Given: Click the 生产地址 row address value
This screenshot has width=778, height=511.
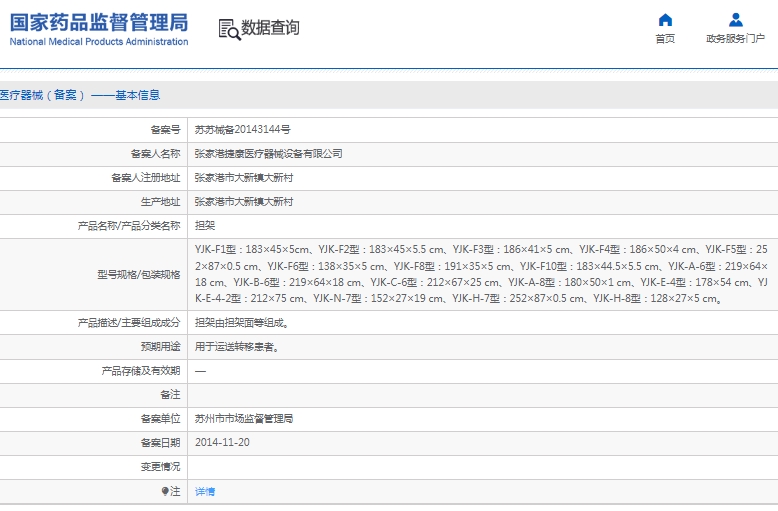Looking at the screenshot, I should tap(244, 202).
